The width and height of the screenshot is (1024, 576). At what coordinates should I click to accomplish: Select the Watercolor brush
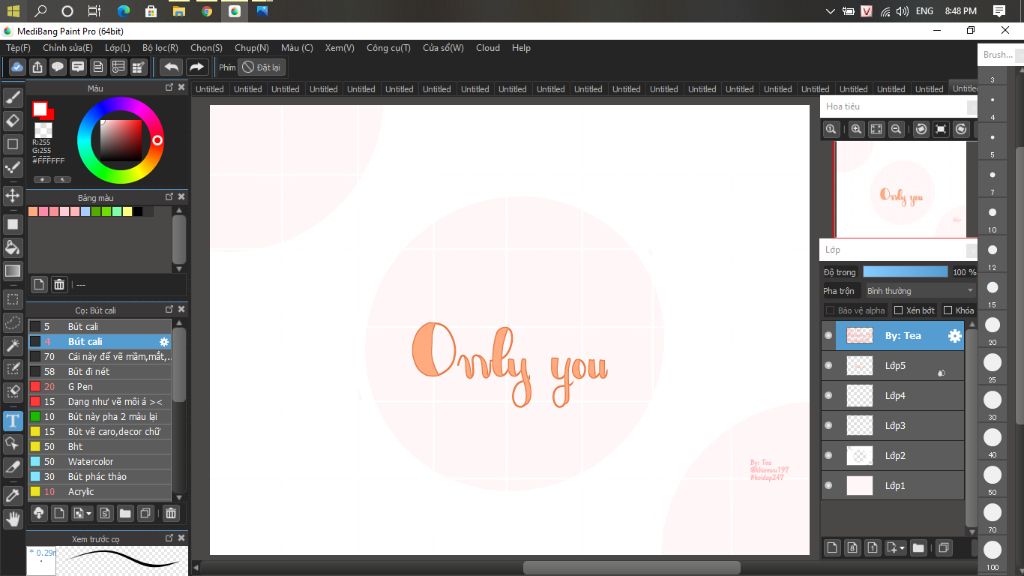click(x=99, y=462)
